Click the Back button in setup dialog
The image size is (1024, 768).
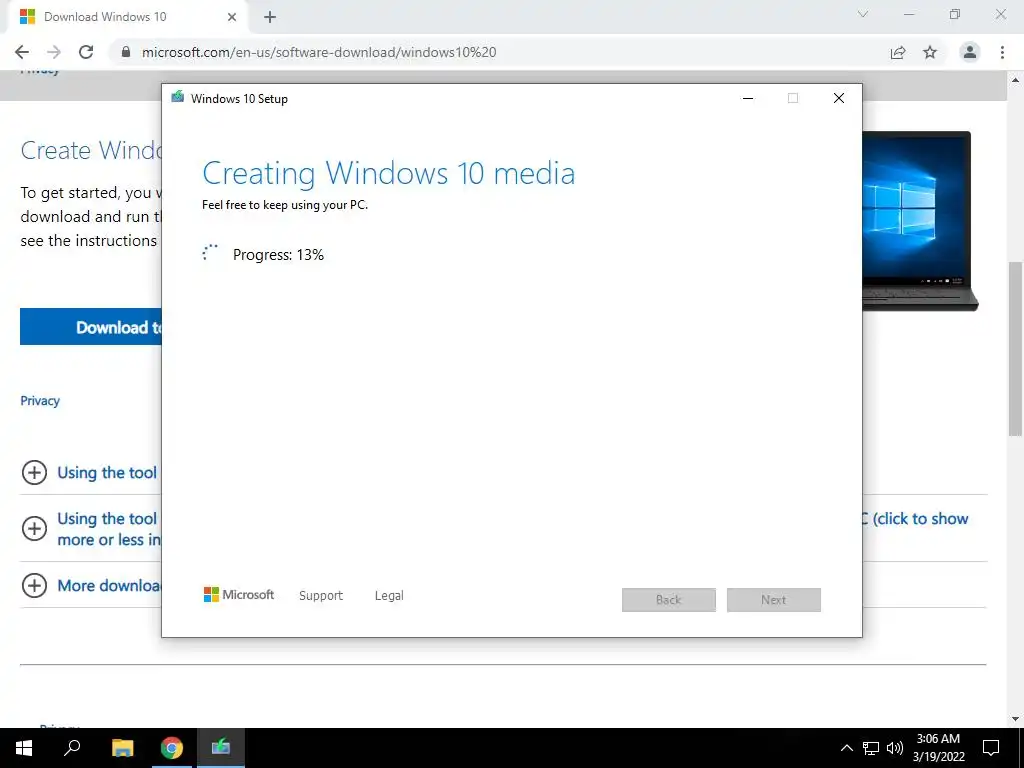coord(669,600)
